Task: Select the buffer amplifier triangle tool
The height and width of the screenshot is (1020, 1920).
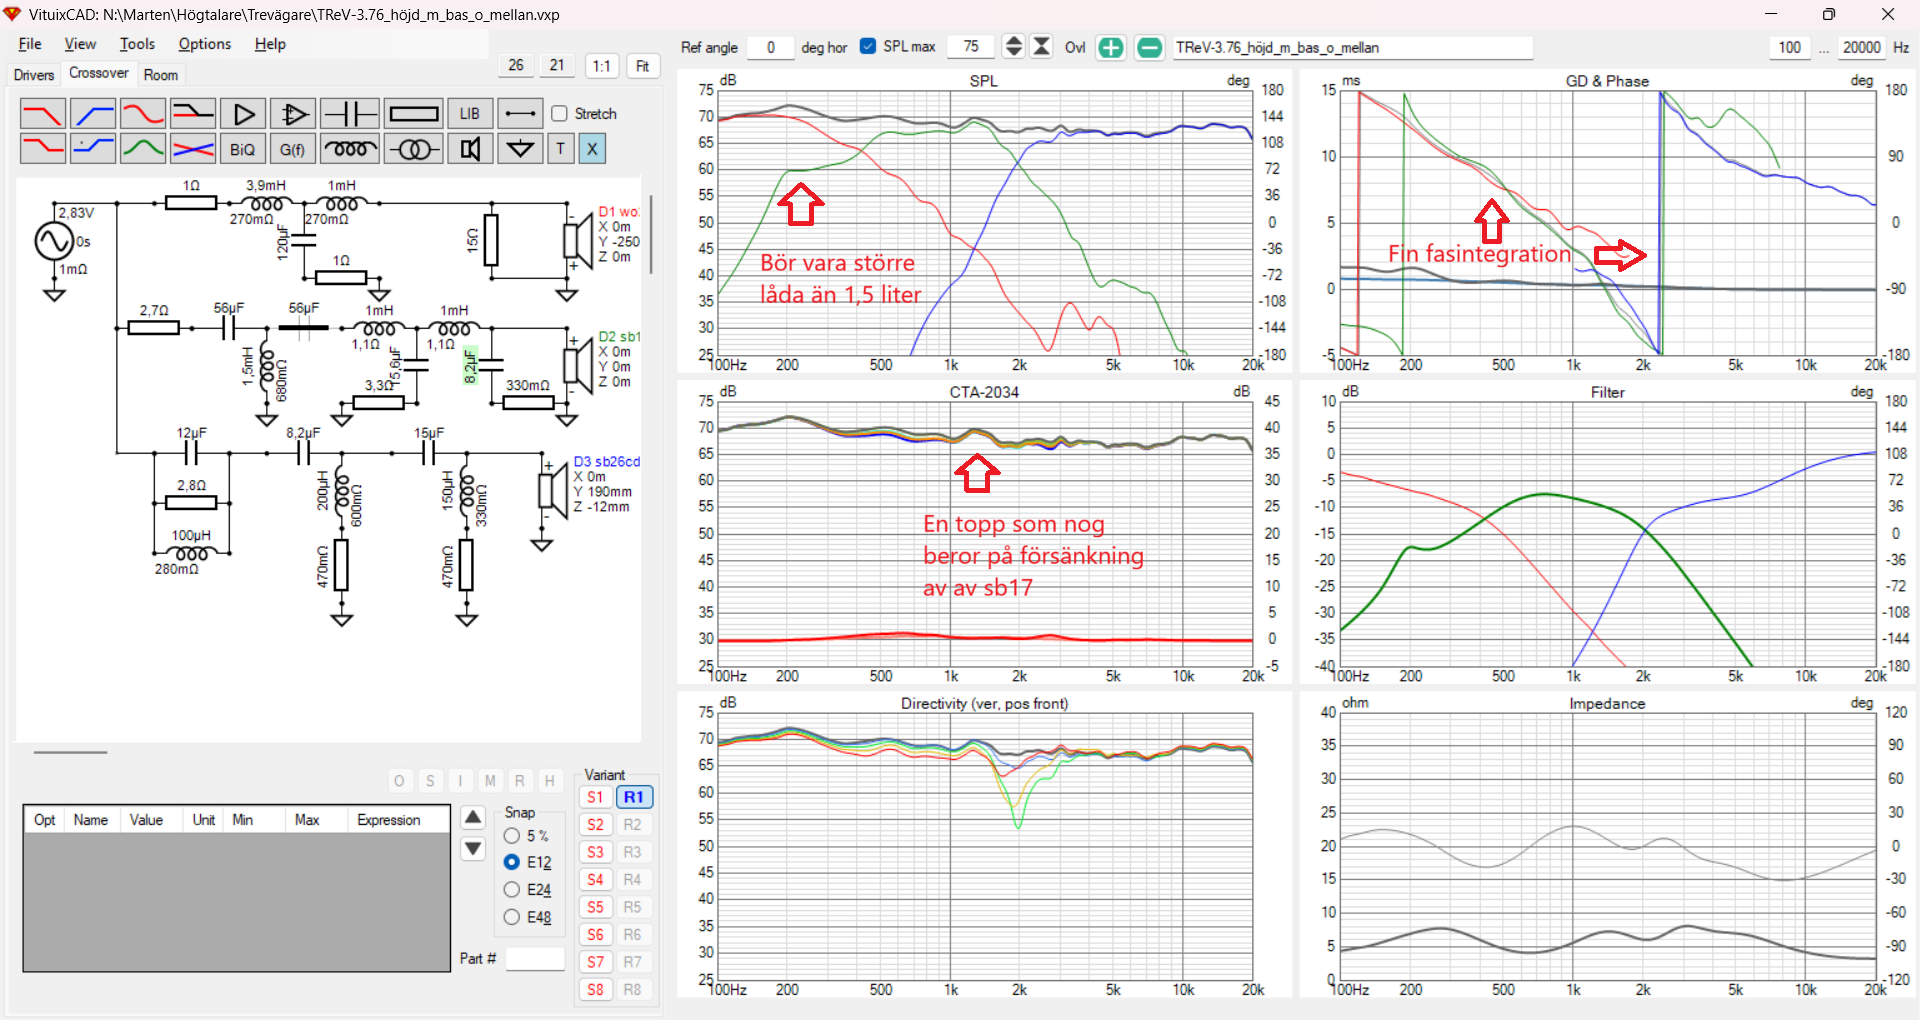Action: (x=243, y=114)
